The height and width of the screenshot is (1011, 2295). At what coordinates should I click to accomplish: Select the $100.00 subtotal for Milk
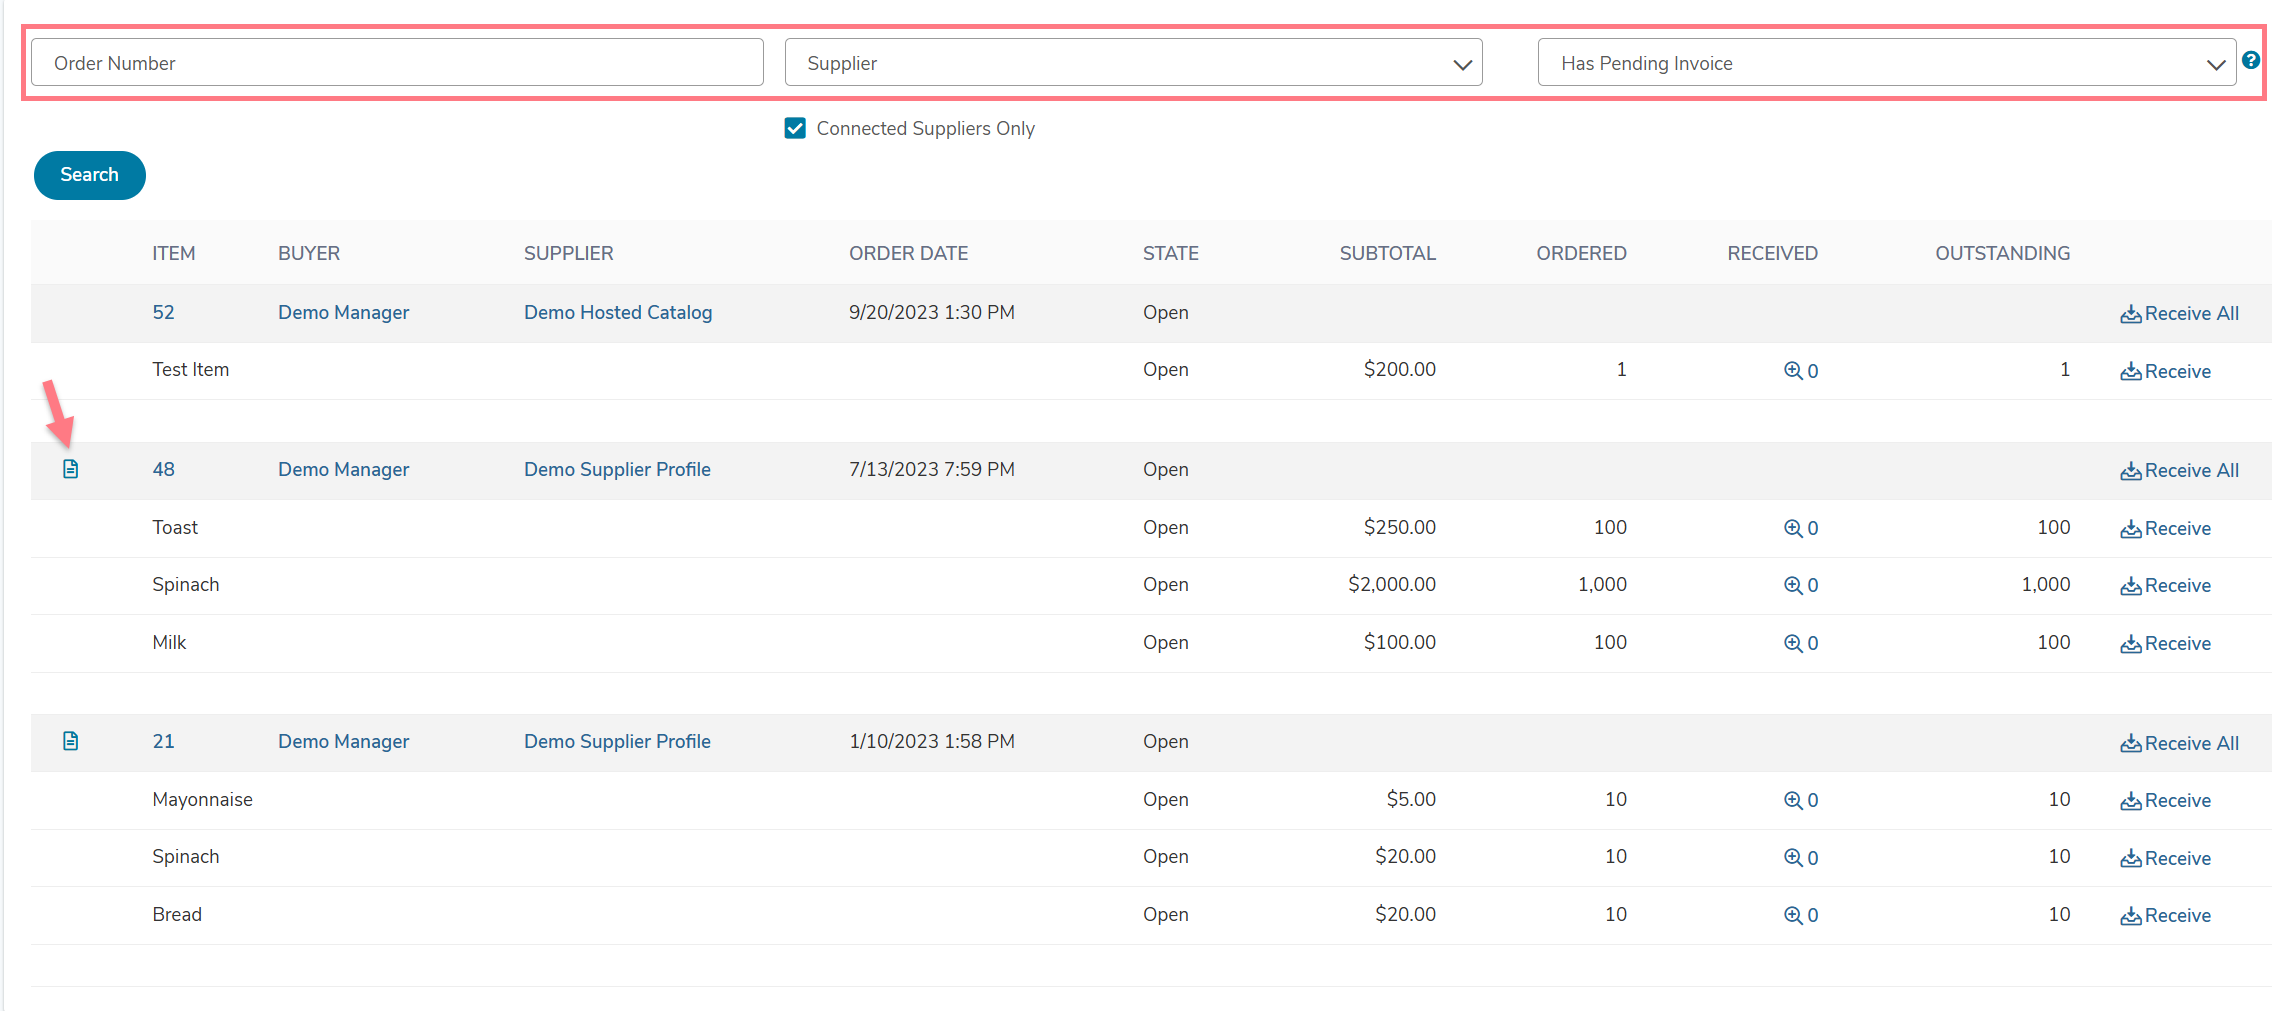click(x=1399, y=642)
